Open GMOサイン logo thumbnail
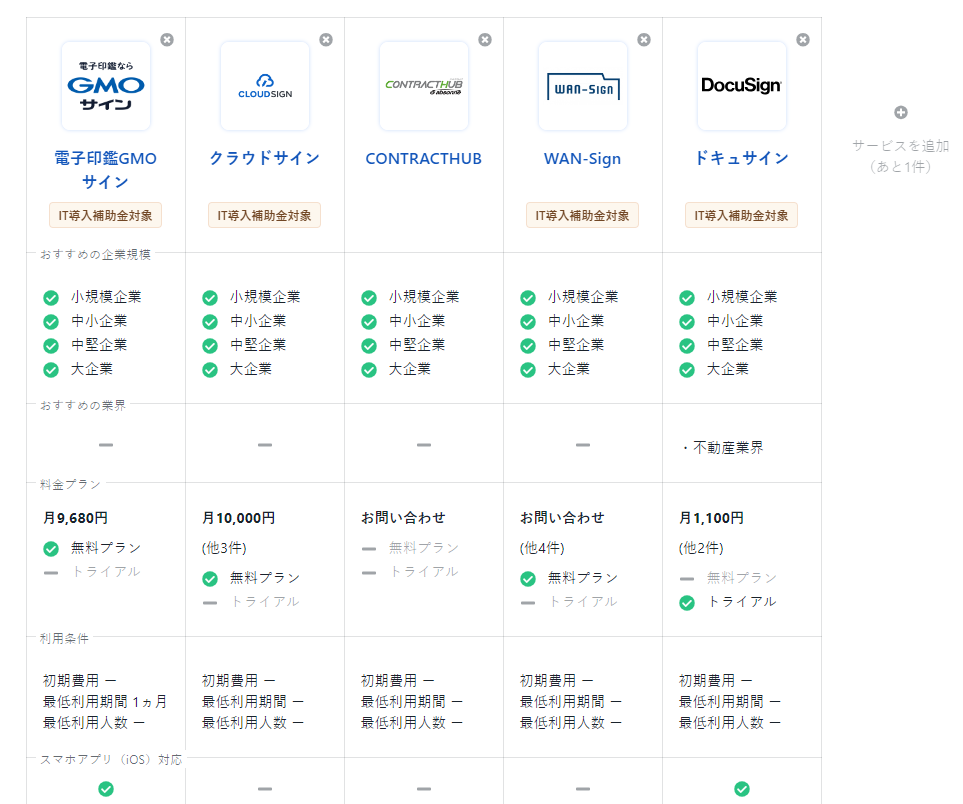Image resolution: width=963 pixels, height=804 pixels. tap(106, 86)
